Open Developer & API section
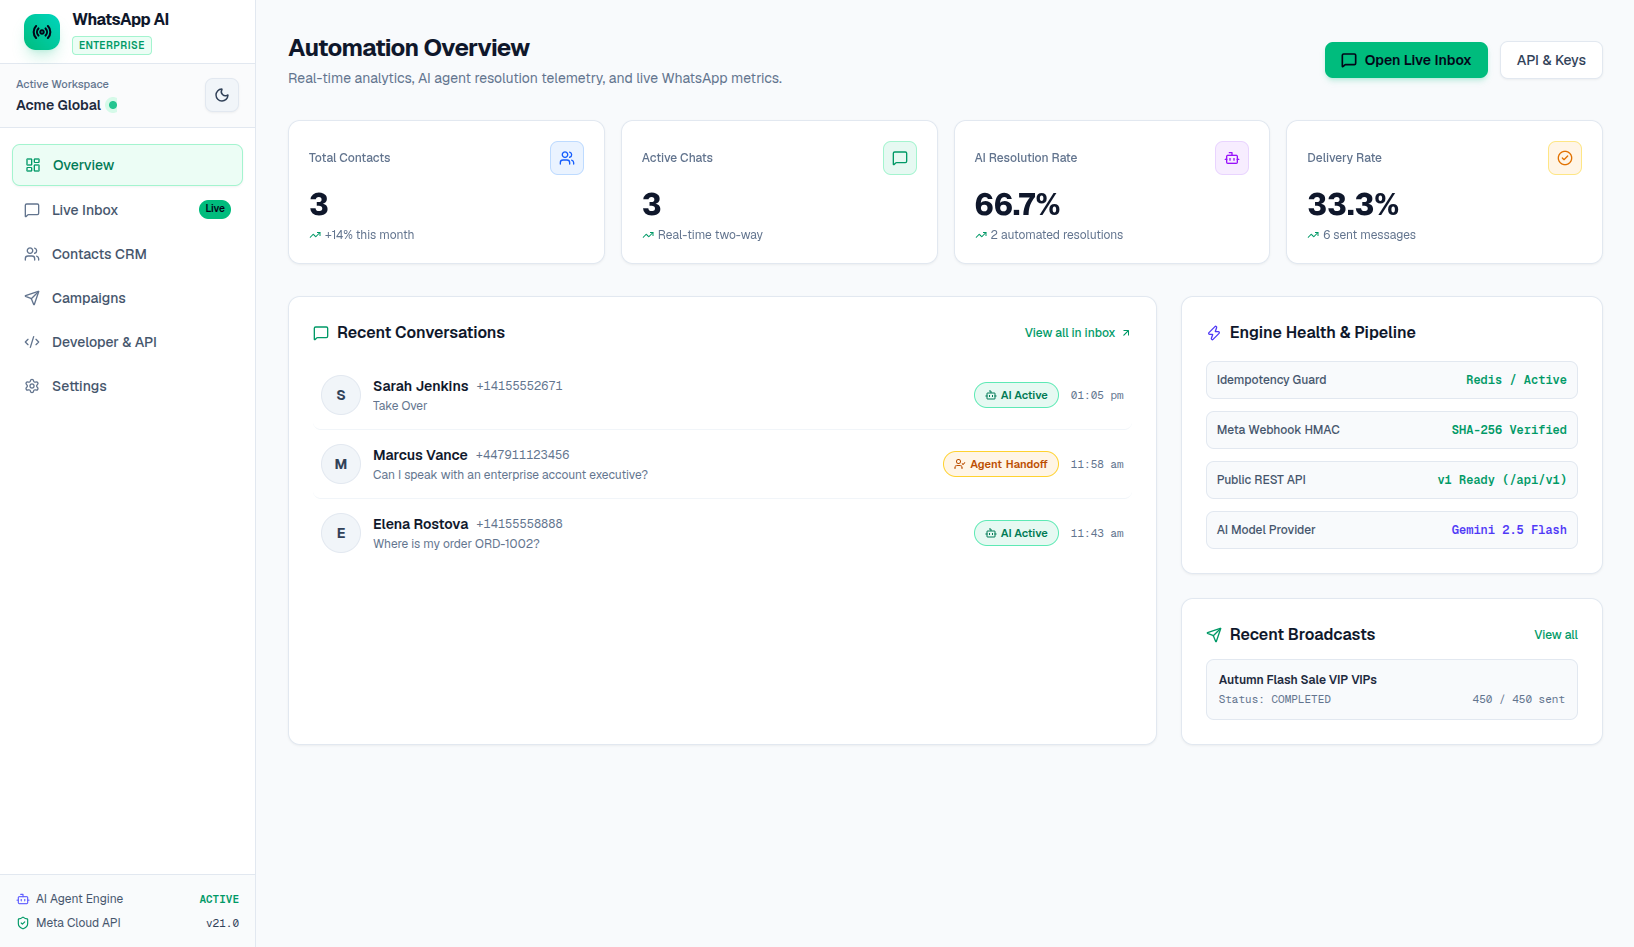Screen dimensions: 1634x947 click(127, 342)
